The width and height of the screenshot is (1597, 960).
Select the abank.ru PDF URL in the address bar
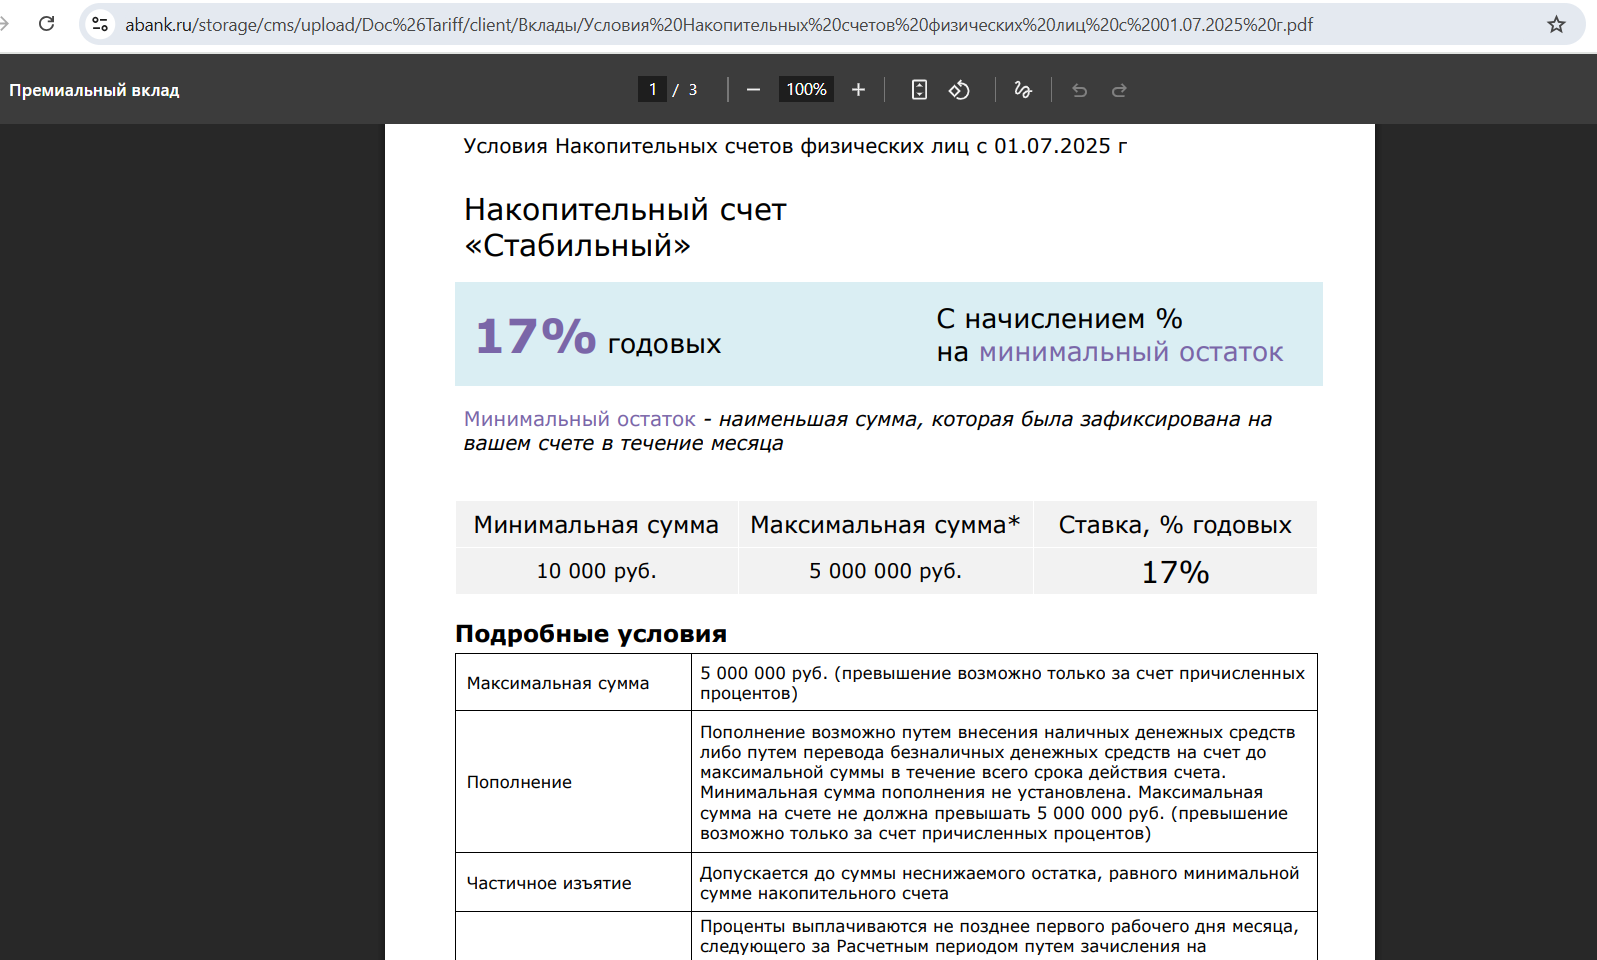(x=719, y=24)
